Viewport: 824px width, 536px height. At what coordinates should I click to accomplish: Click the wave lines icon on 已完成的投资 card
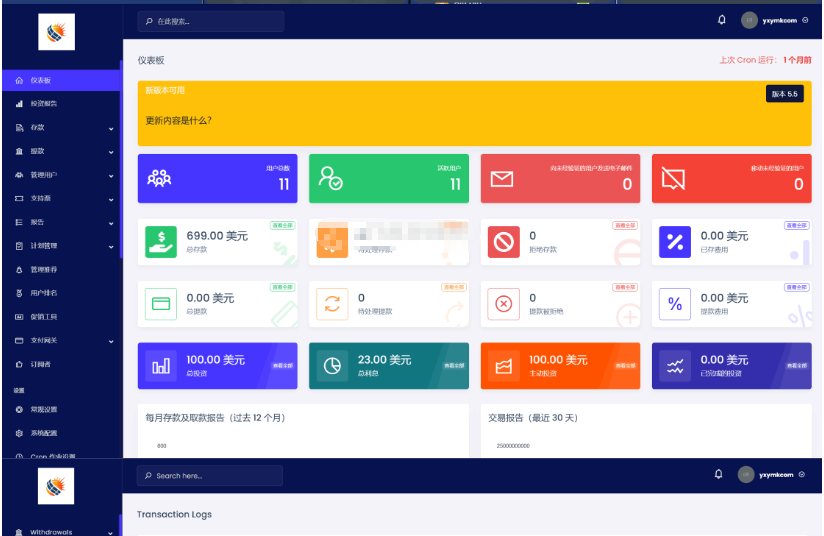(675, 366)
